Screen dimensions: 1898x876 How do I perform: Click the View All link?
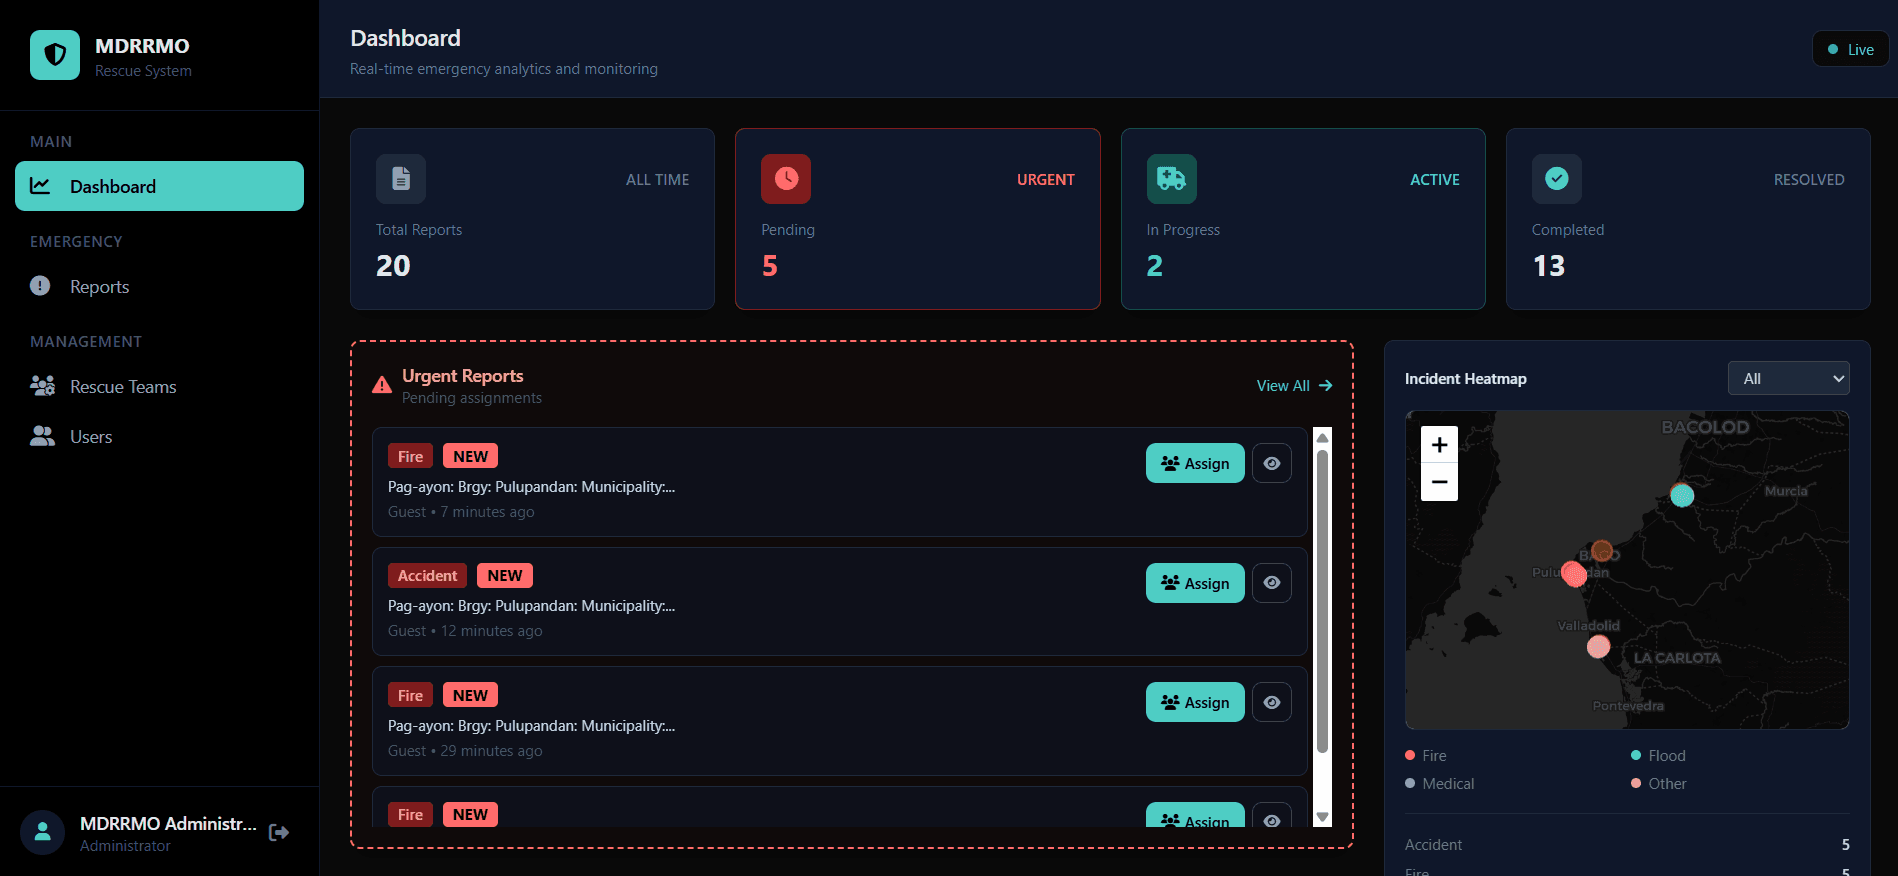tap(1294, 386)
